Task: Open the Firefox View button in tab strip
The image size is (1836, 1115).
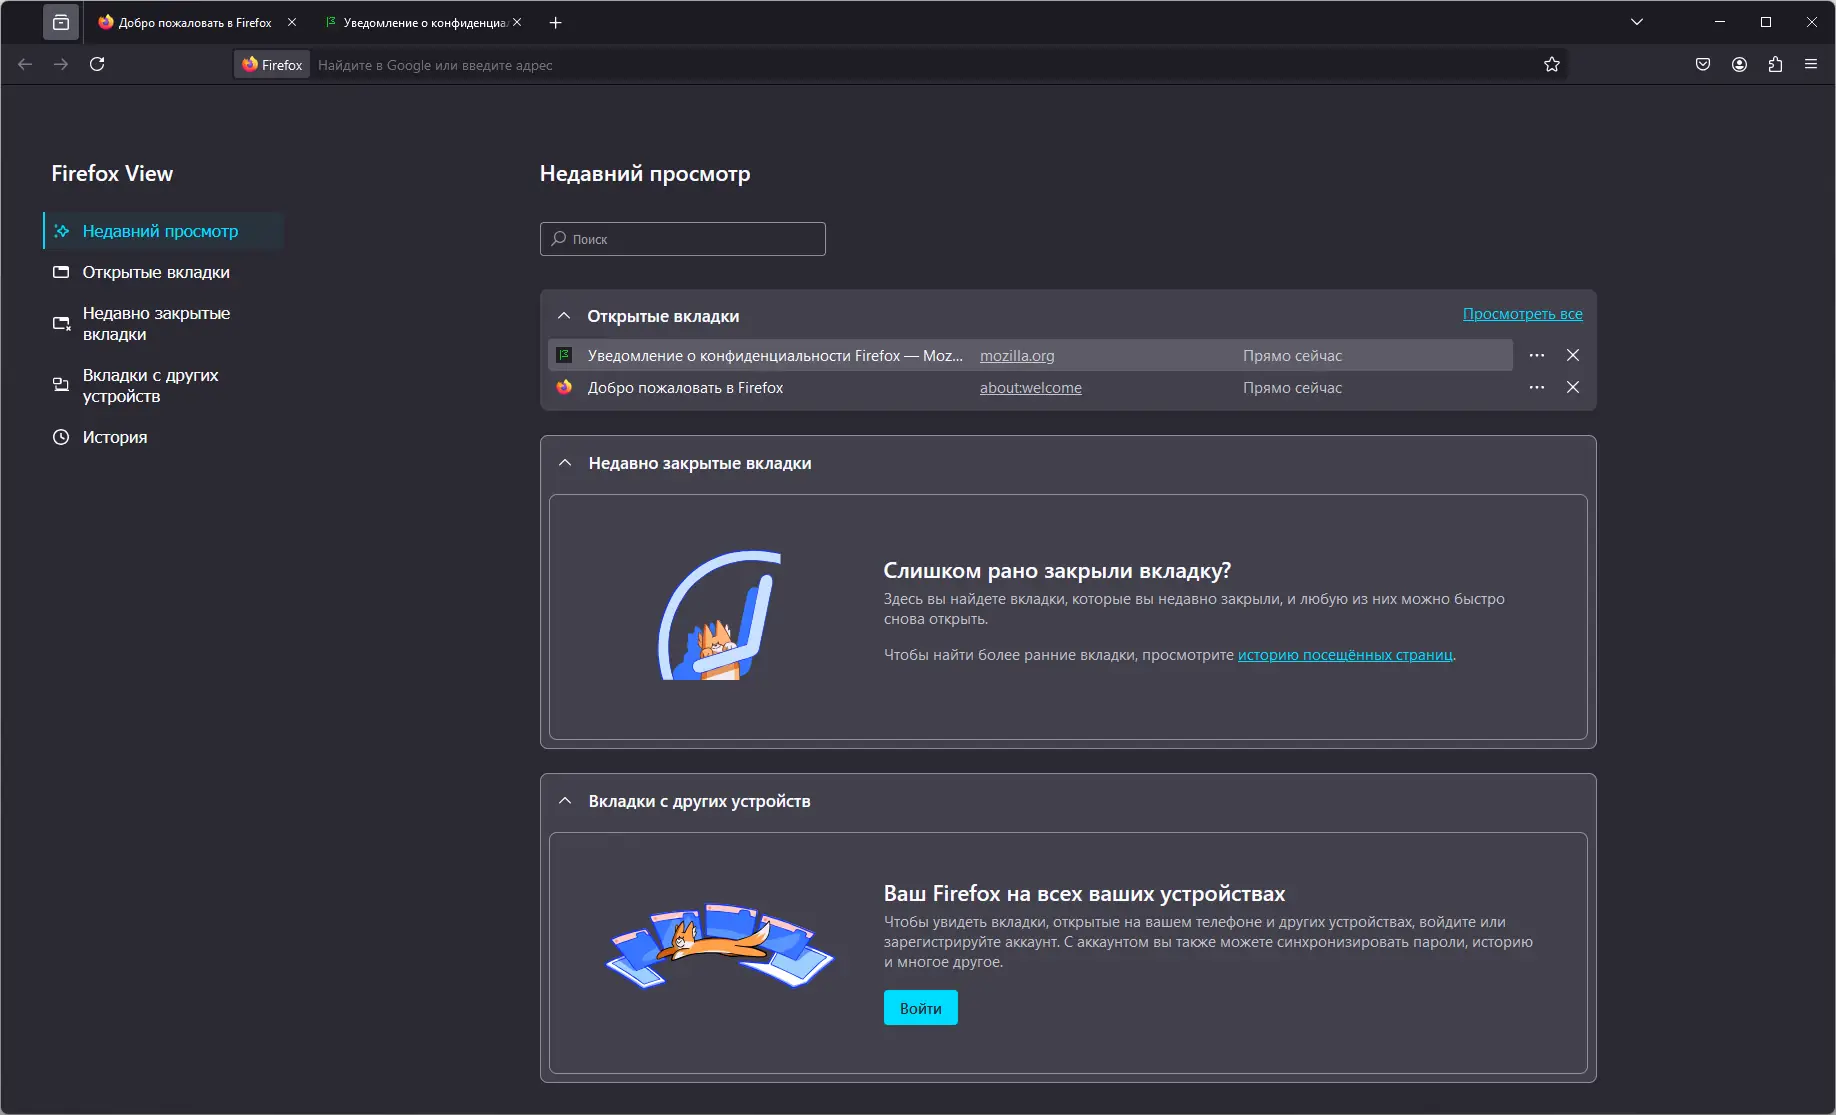Action: point(61,22)
